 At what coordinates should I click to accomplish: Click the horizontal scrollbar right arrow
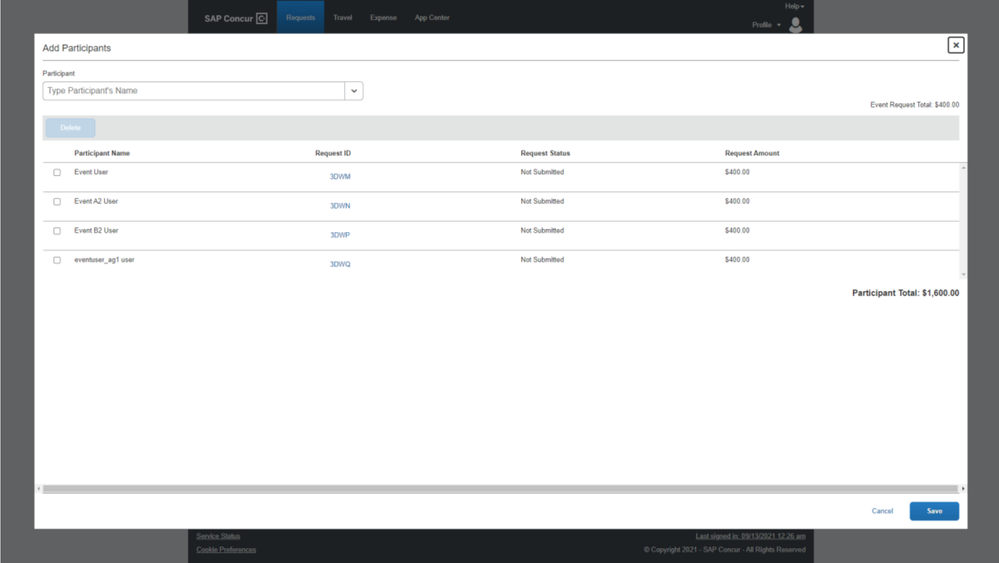[x=963, y=489]
